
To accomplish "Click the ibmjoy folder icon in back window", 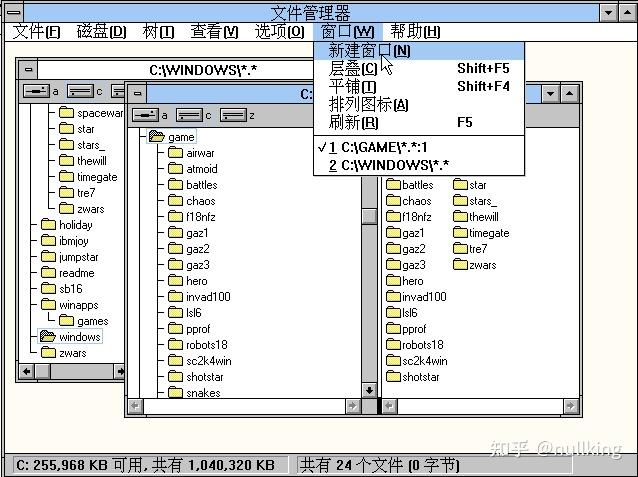I will [x=48, y=241].
